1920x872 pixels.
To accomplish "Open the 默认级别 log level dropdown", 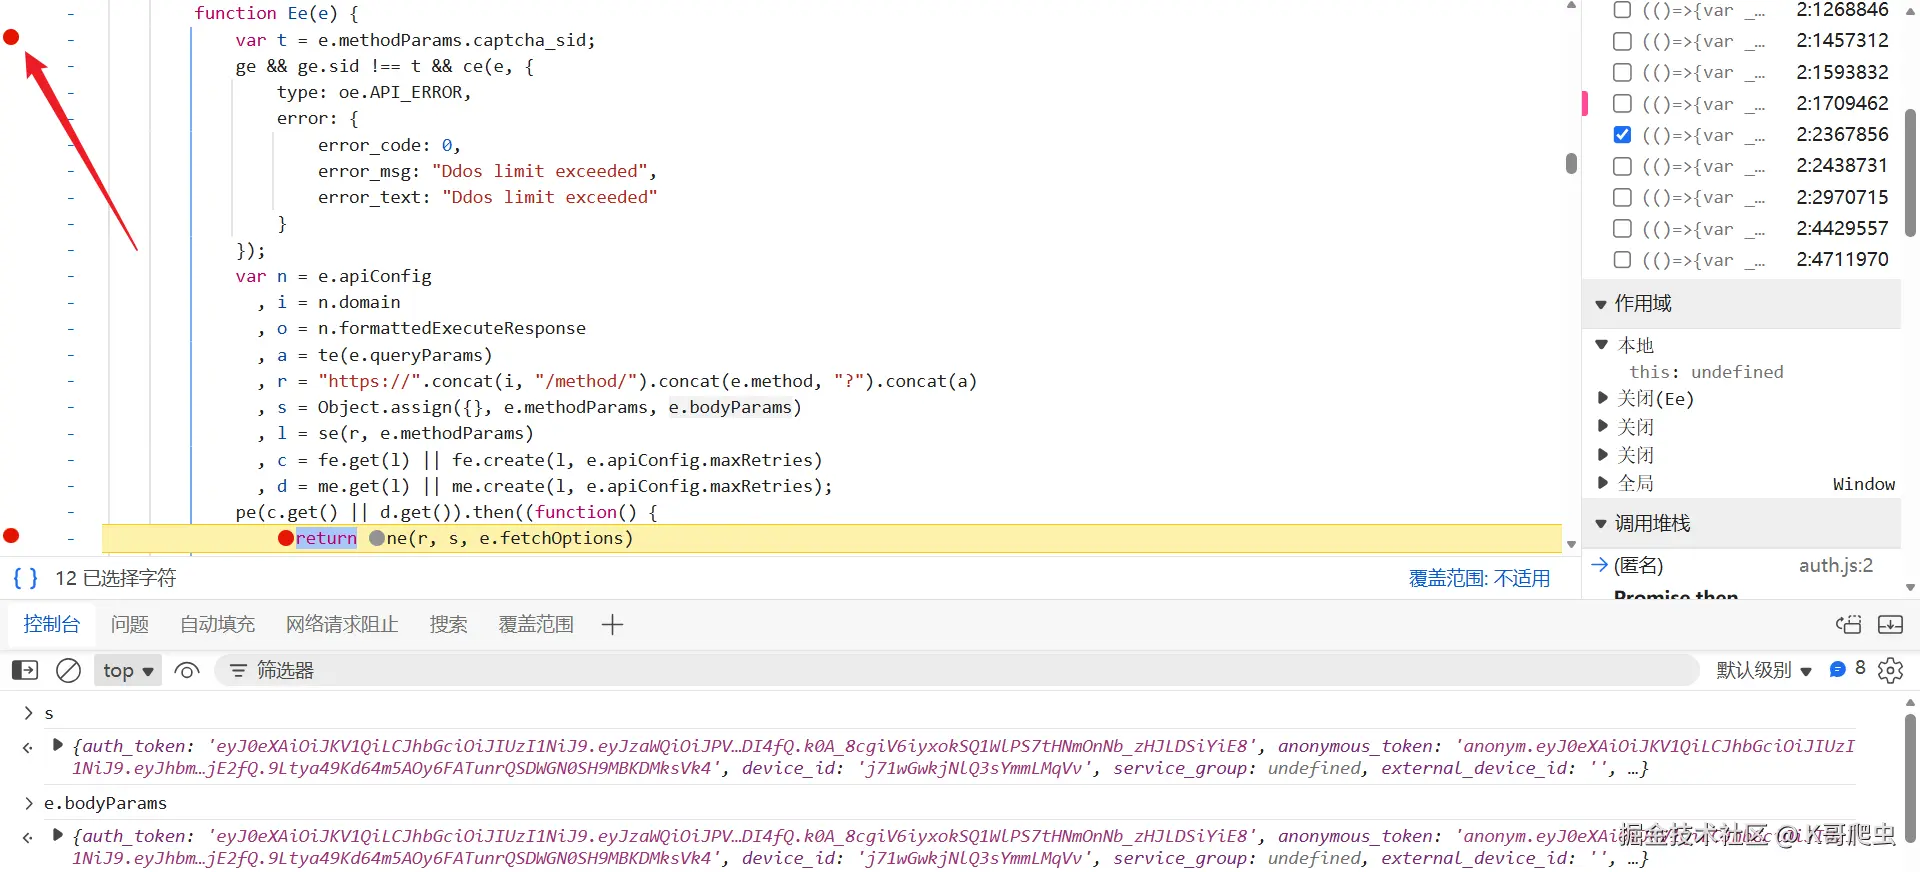I will click(1764, 670).
